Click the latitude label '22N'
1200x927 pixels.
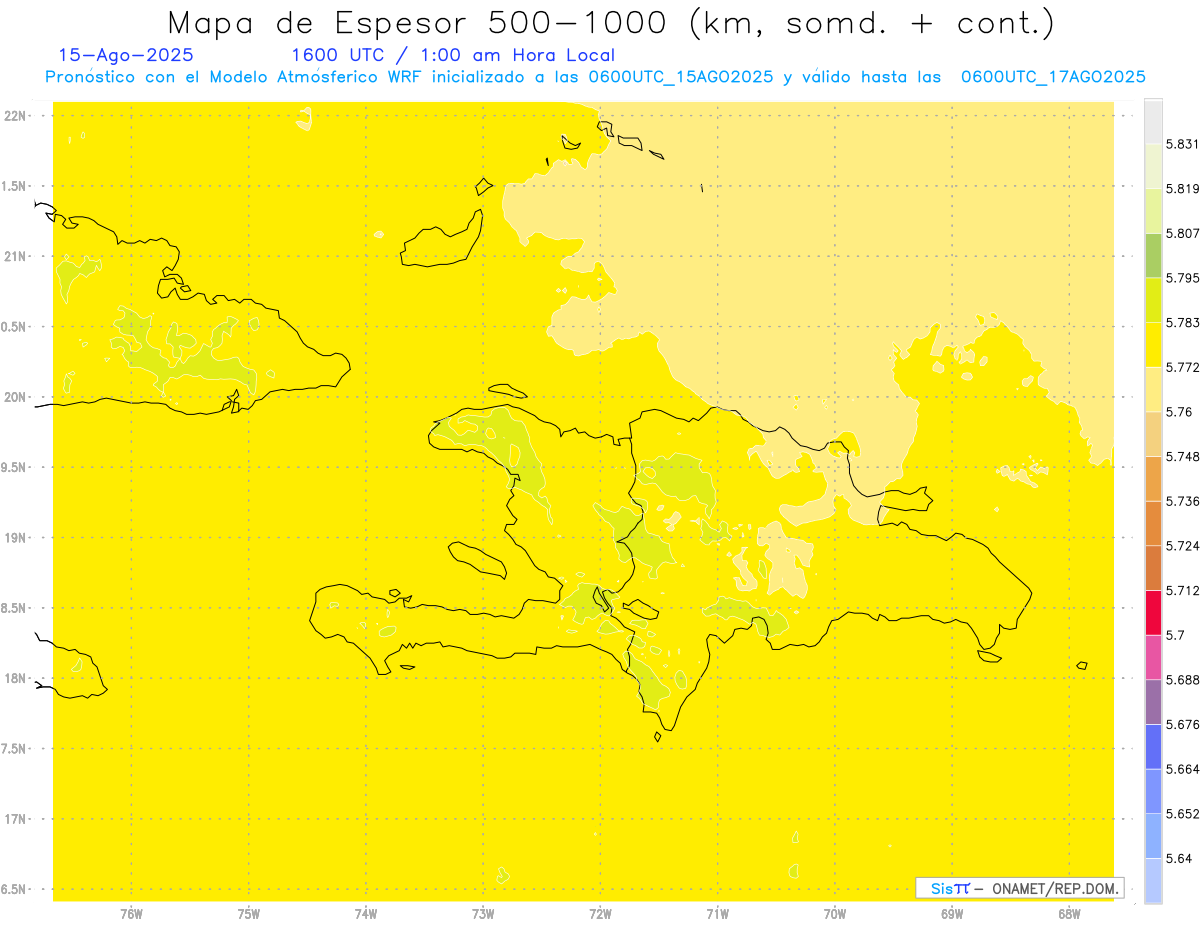click(x=15, y=116)
